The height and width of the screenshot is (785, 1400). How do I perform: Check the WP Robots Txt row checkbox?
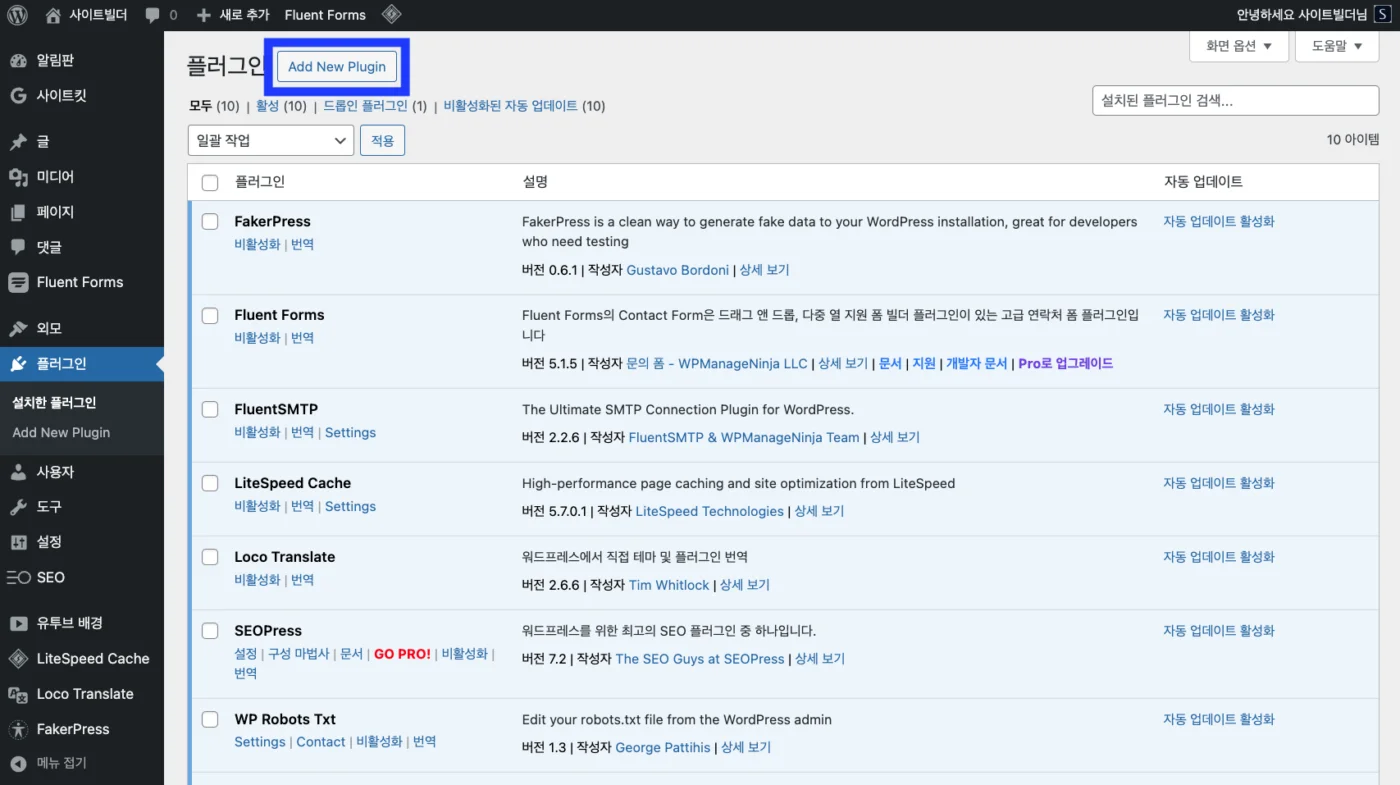[210, 719]
